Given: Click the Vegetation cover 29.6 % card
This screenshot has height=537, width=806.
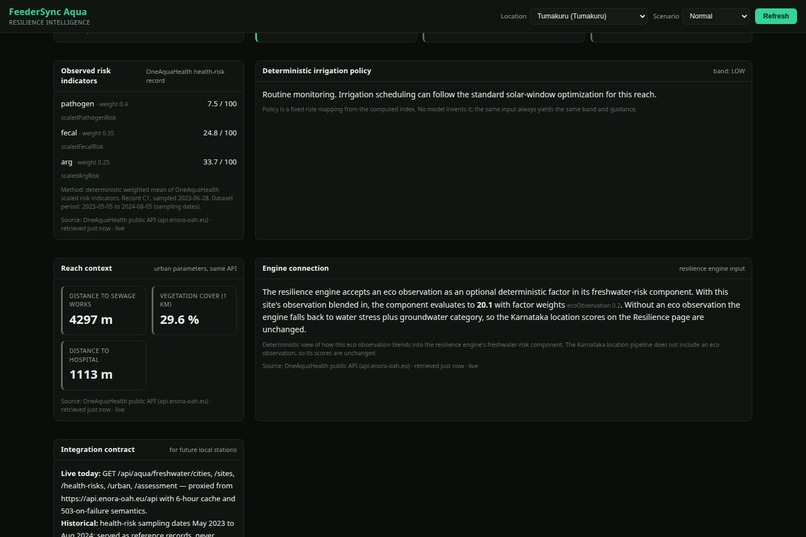Looking at the screenshot, I should click(194, 310).
